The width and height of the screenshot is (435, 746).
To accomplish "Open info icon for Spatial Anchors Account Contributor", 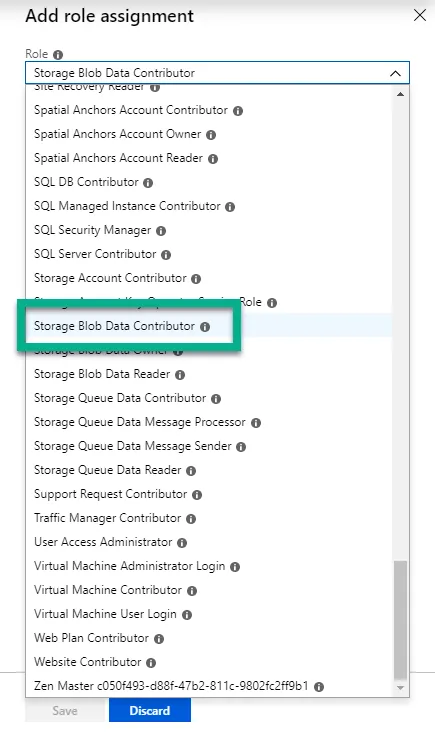I will click(238, 111).
